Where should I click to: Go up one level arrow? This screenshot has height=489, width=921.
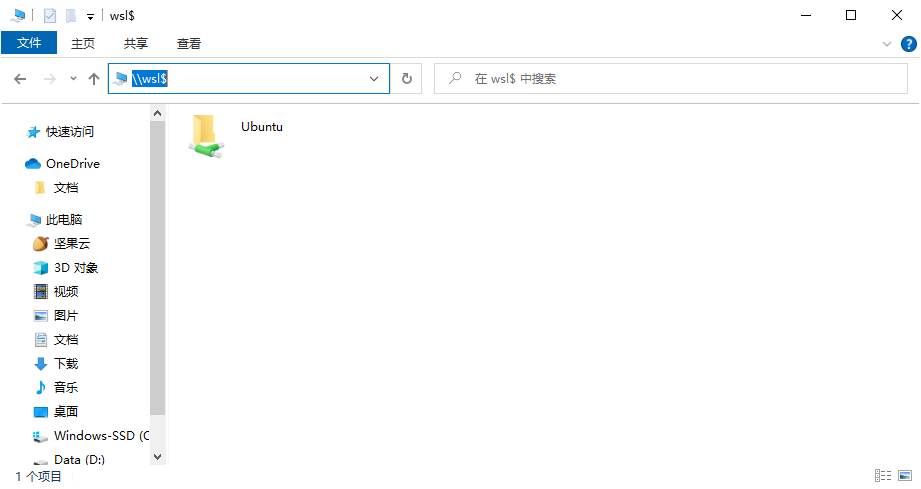[93, 79]
